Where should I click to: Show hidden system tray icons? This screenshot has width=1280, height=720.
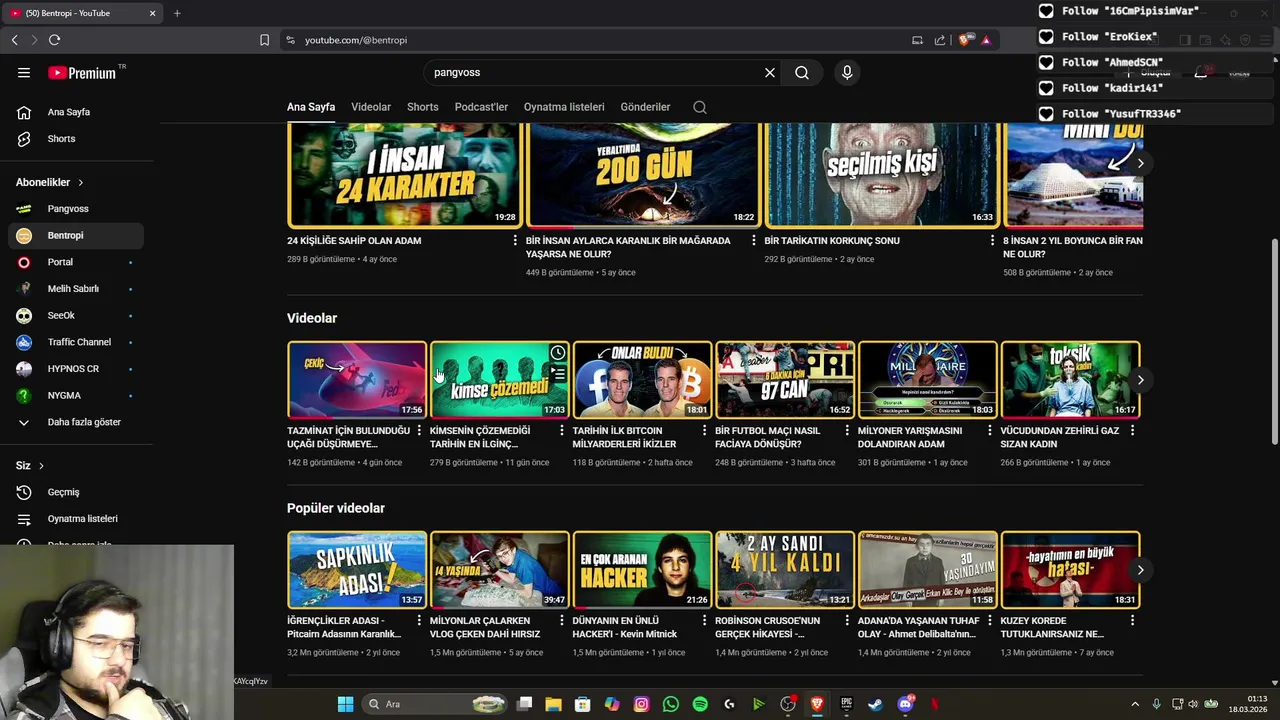click(1134, 704)
